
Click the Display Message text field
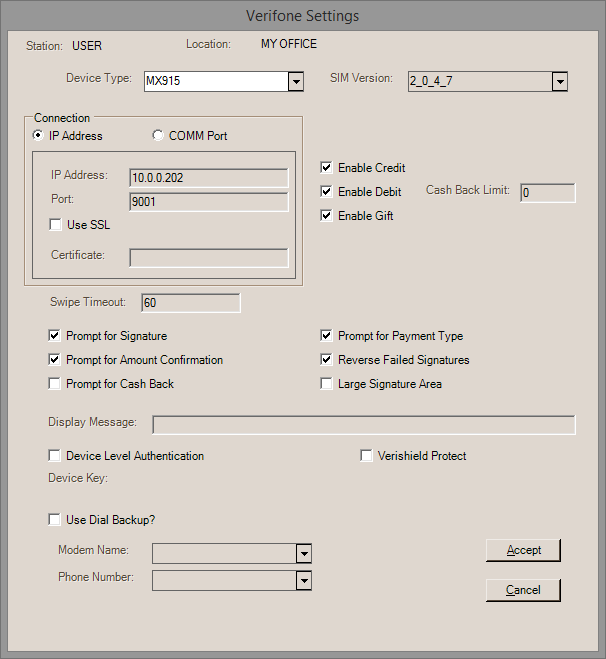[364, 425]
